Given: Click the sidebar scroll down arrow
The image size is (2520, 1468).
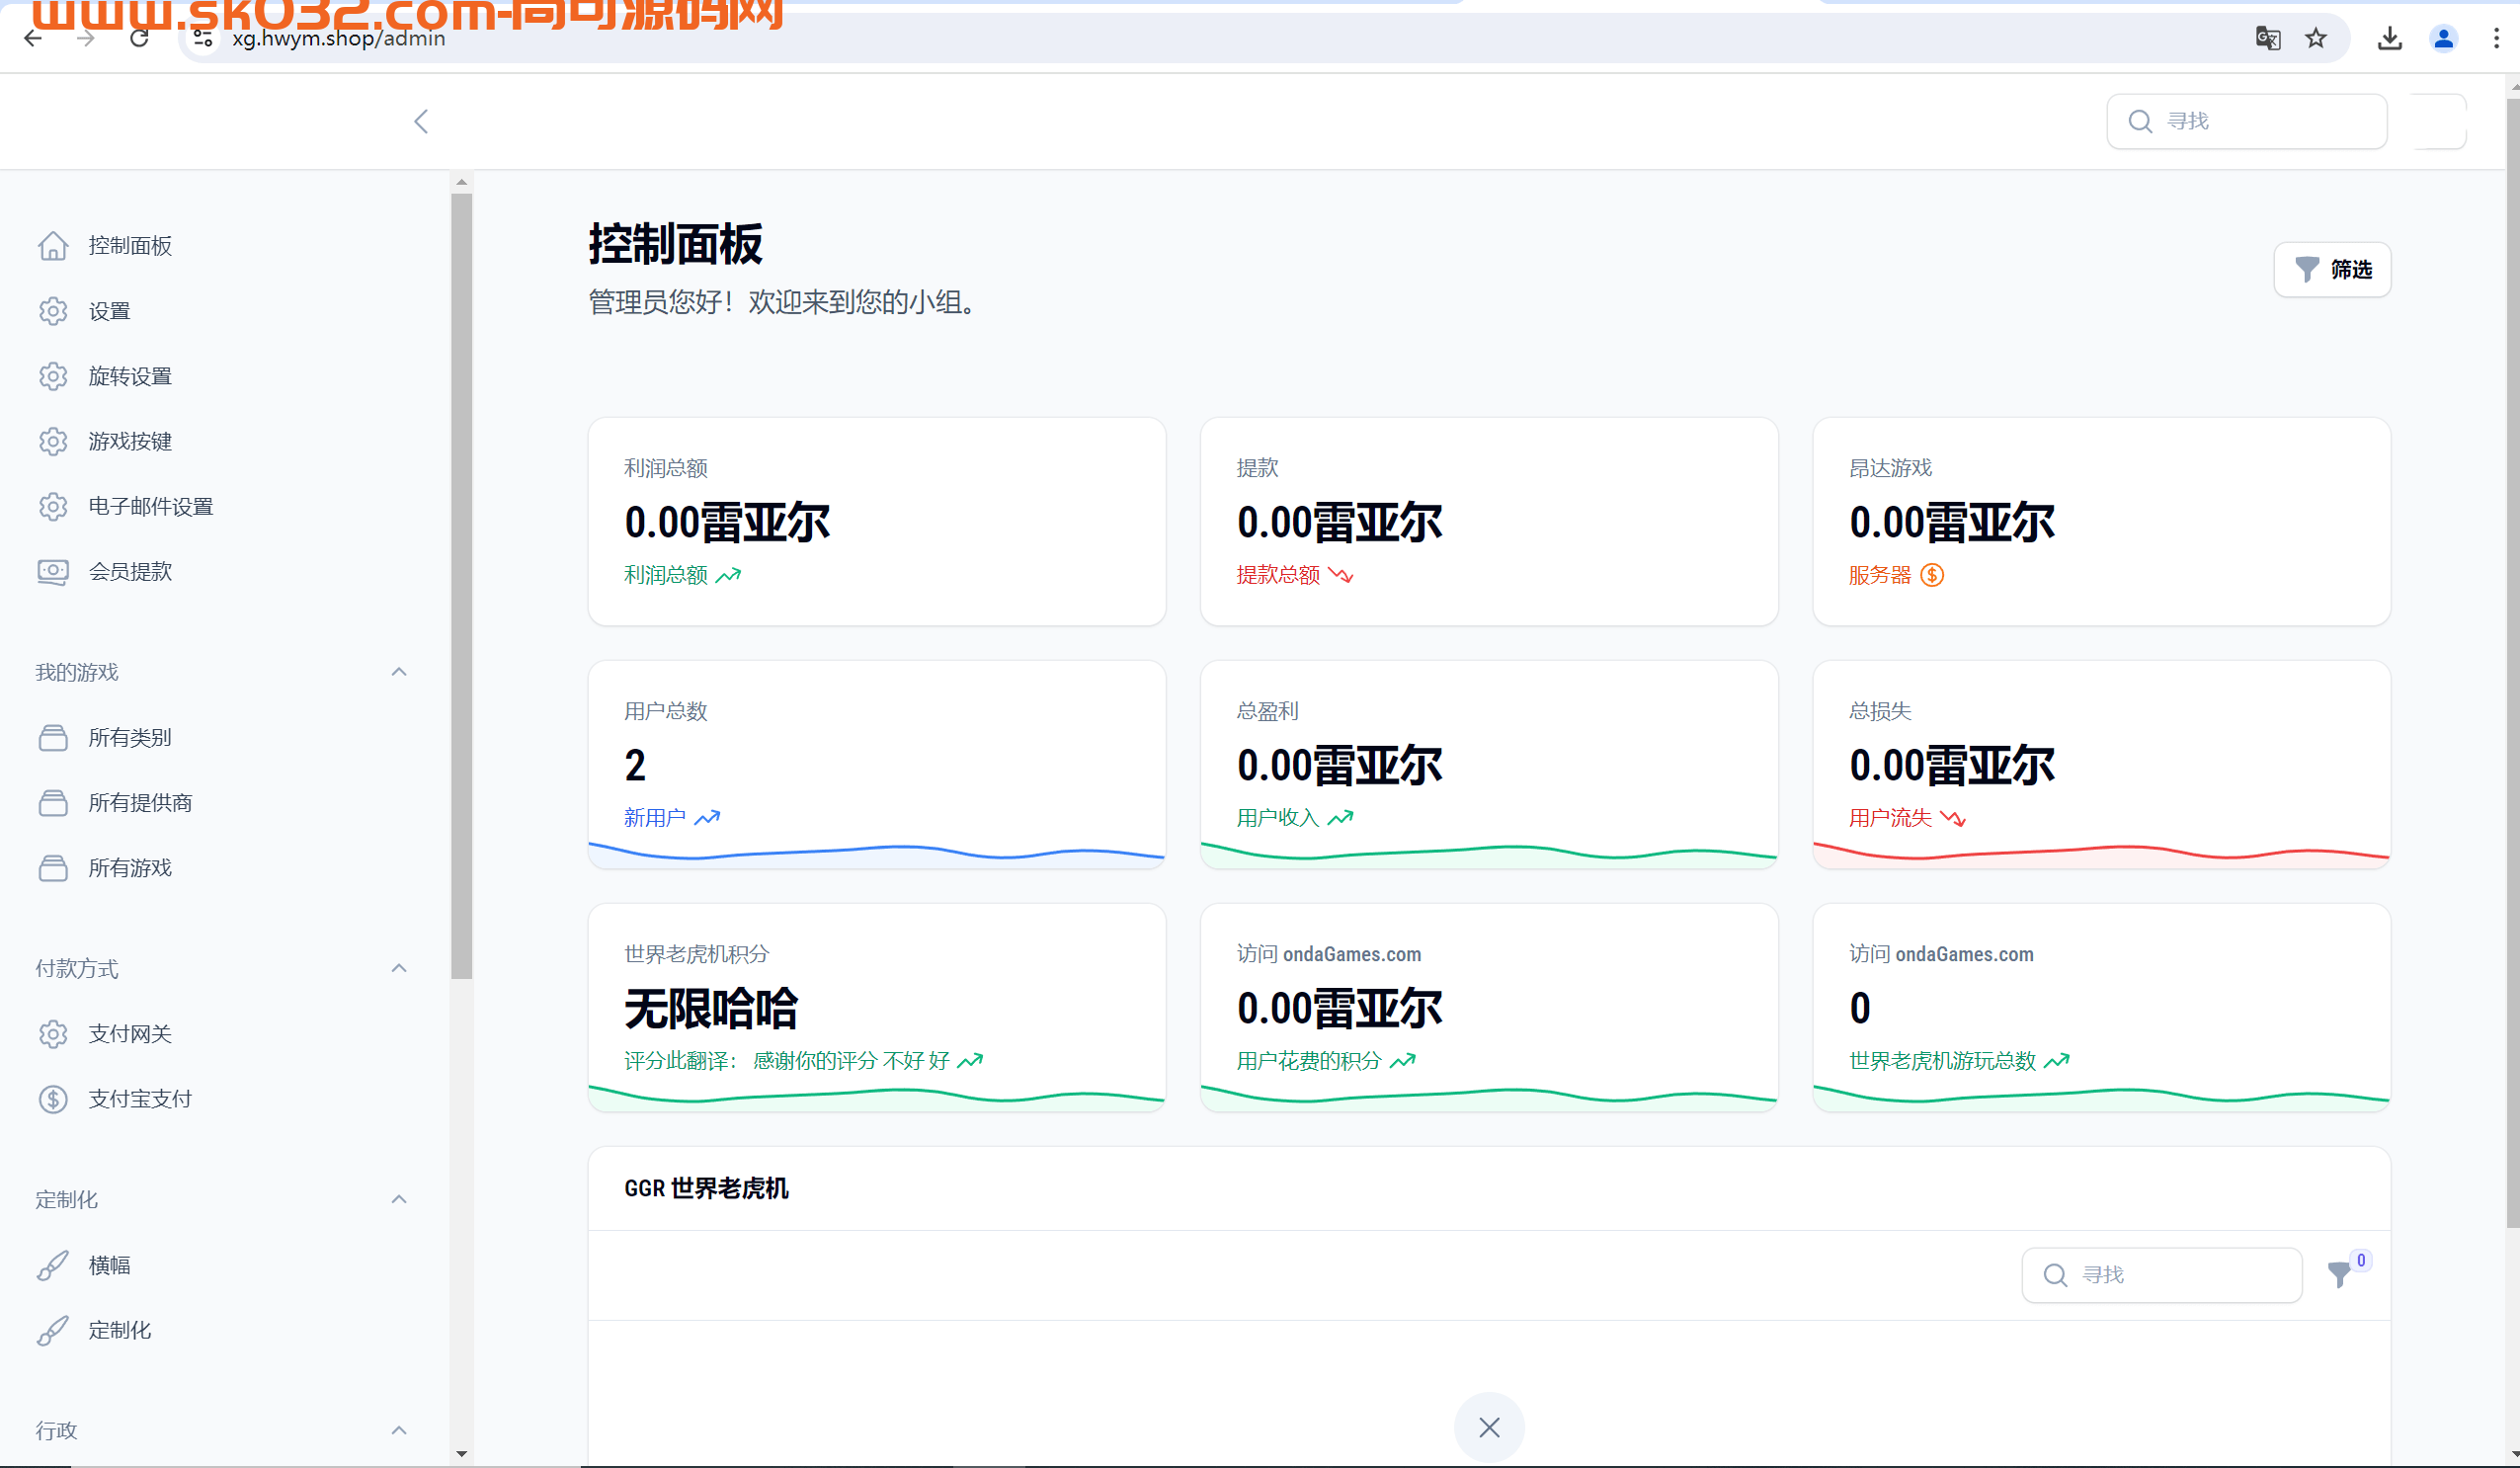Looking at the screenshot, I should click(x=461, y=1454).
